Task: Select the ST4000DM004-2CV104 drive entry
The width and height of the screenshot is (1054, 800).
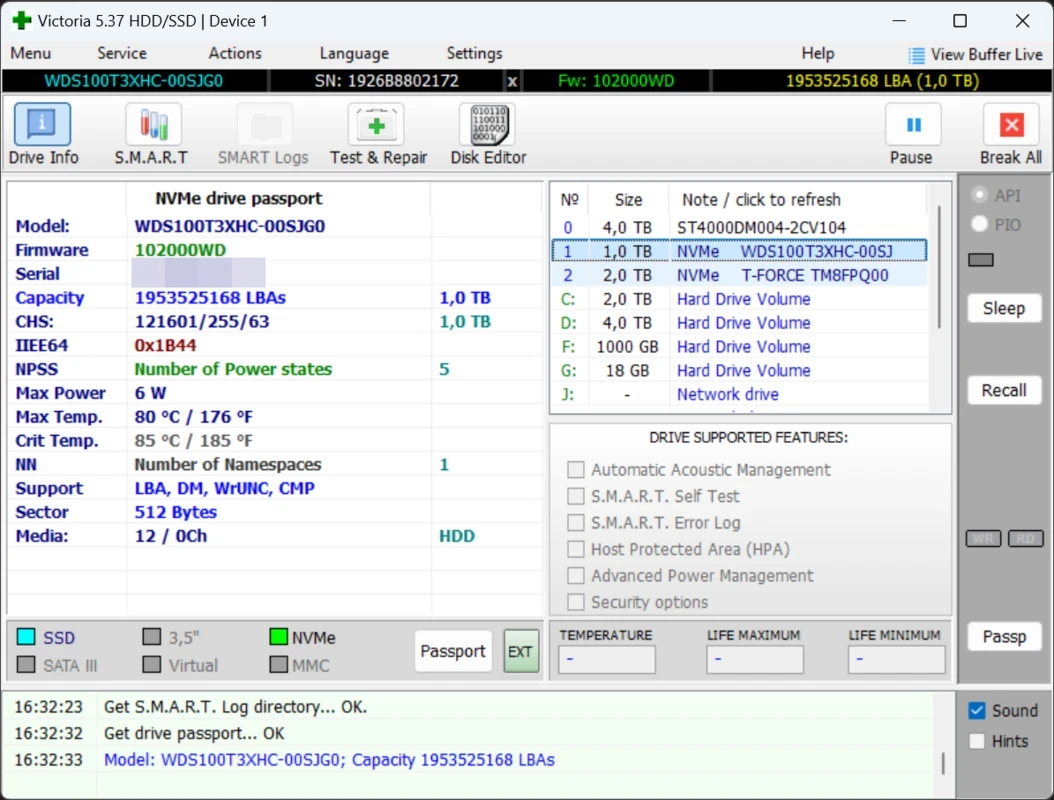Action: click(x=760, y=227)
